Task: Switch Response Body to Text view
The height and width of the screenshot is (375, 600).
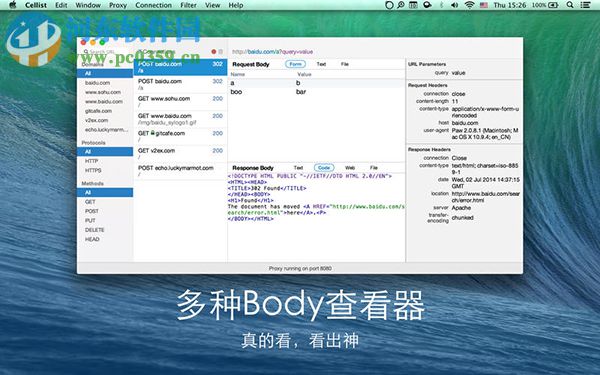Action: click(x=298, y=168)
